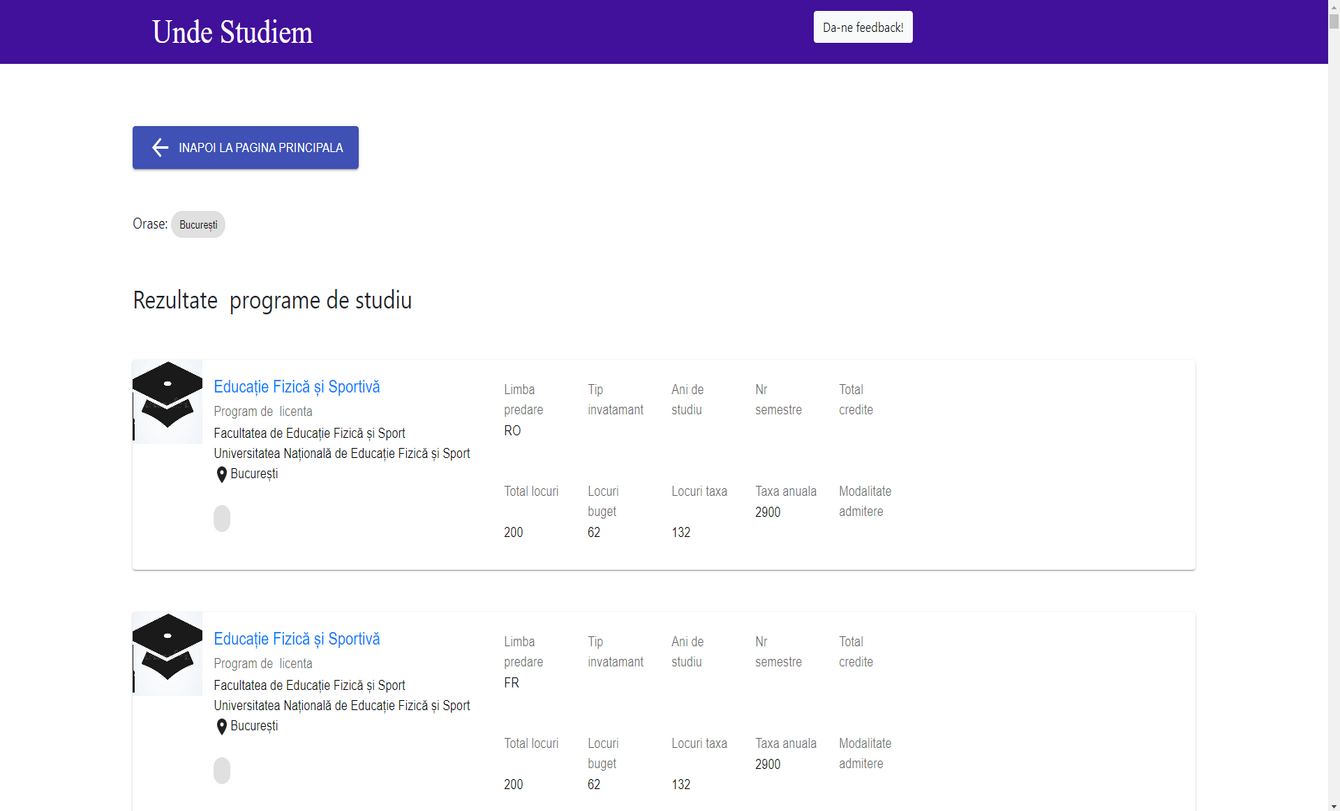Select the București city filter chip
1340x811 pixels.
coord(198,225)
